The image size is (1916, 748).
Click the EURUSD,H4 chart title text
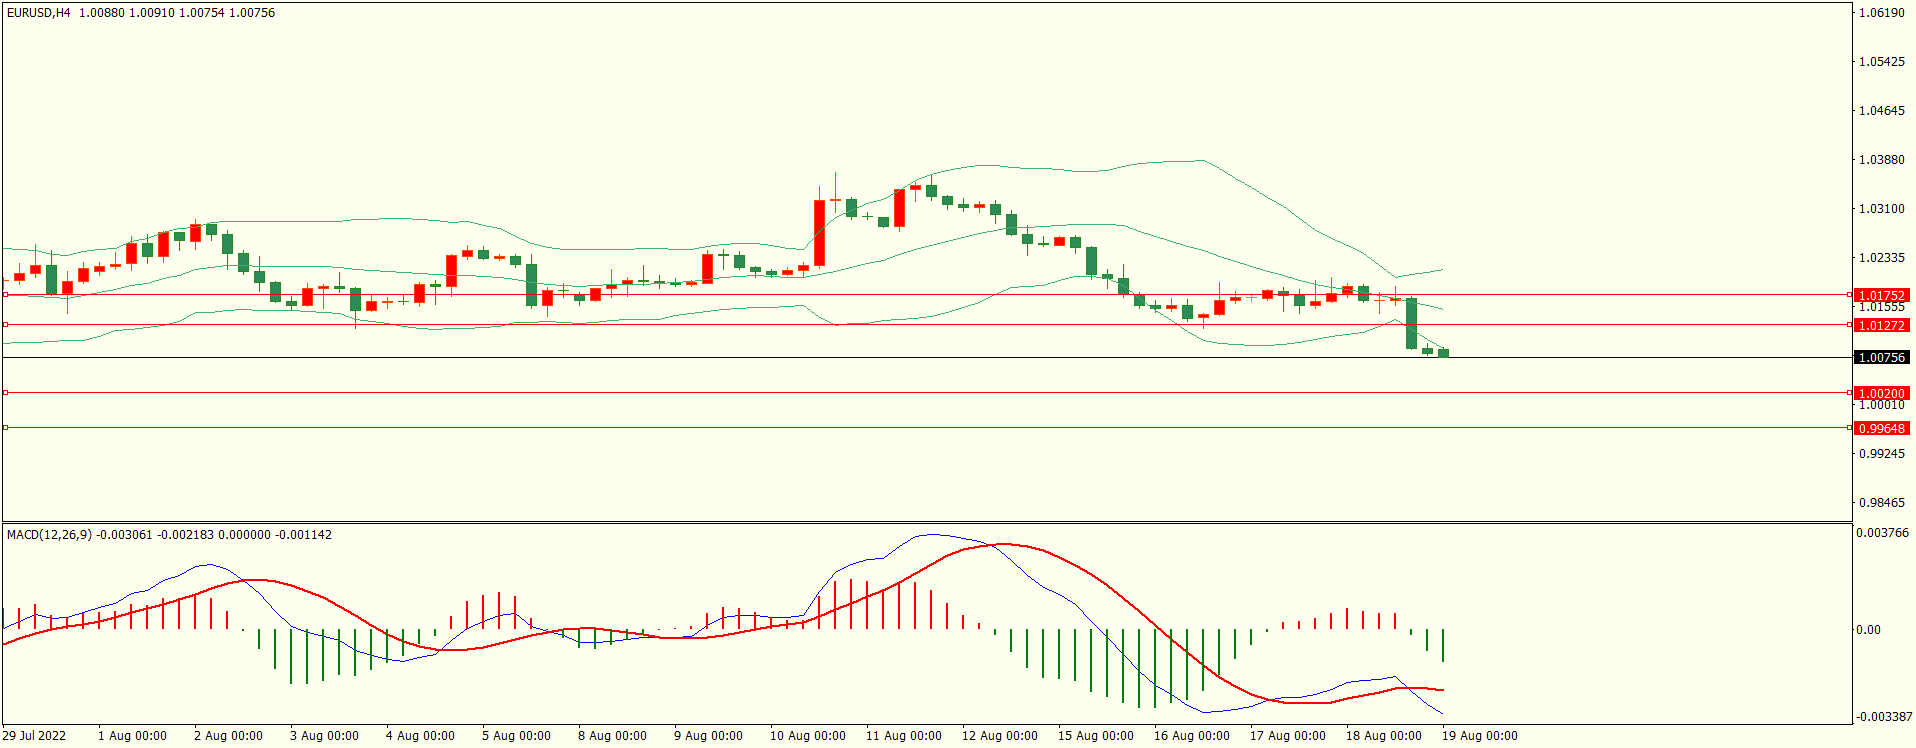point(39,13)
